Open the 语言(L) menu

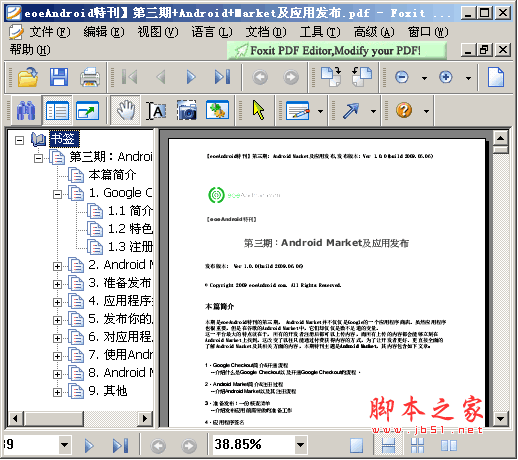(x=212, y=32)
